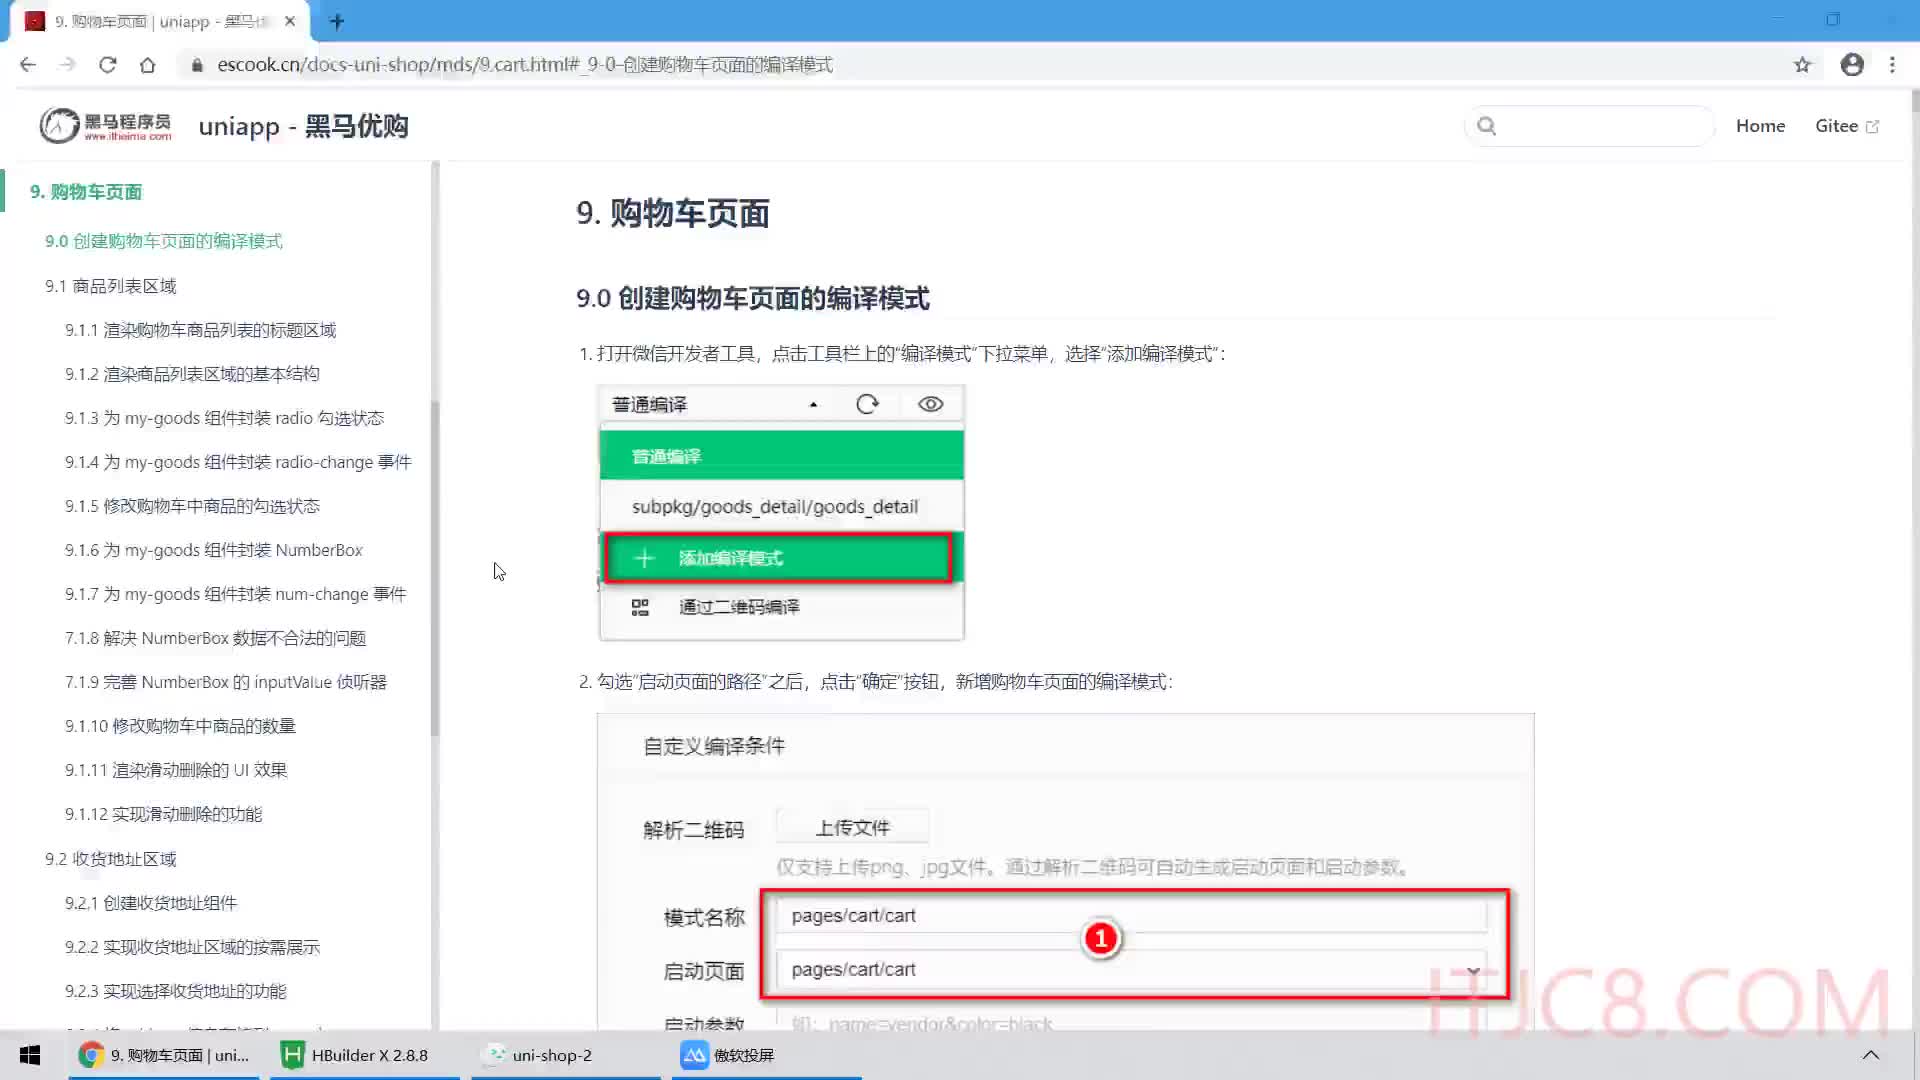
Task: Focus the documentation search box
Action: pos(1590,126)
